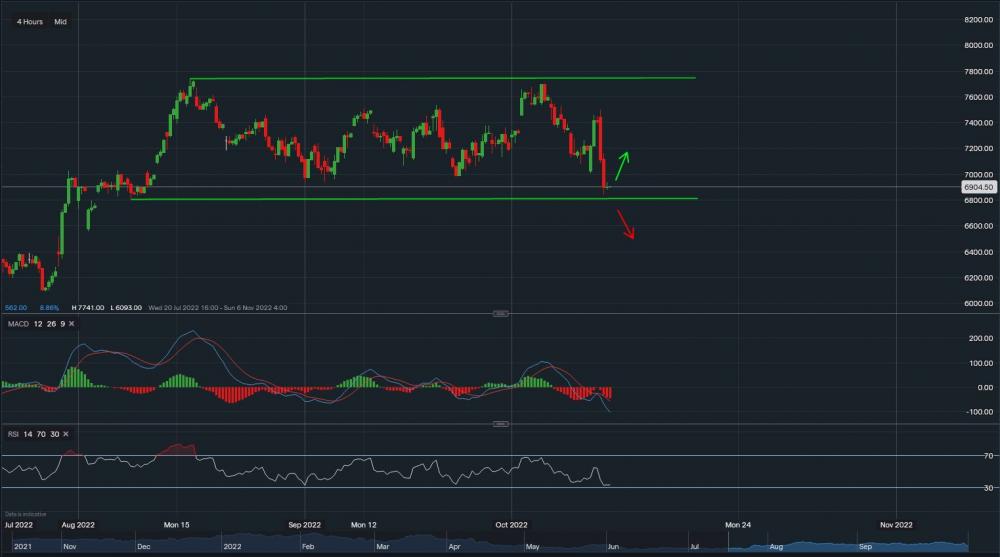Viewport: 1000px width, 557px height.
Task: Grab the resize handle above RSI panel
Action: click(x=499, y=424)
